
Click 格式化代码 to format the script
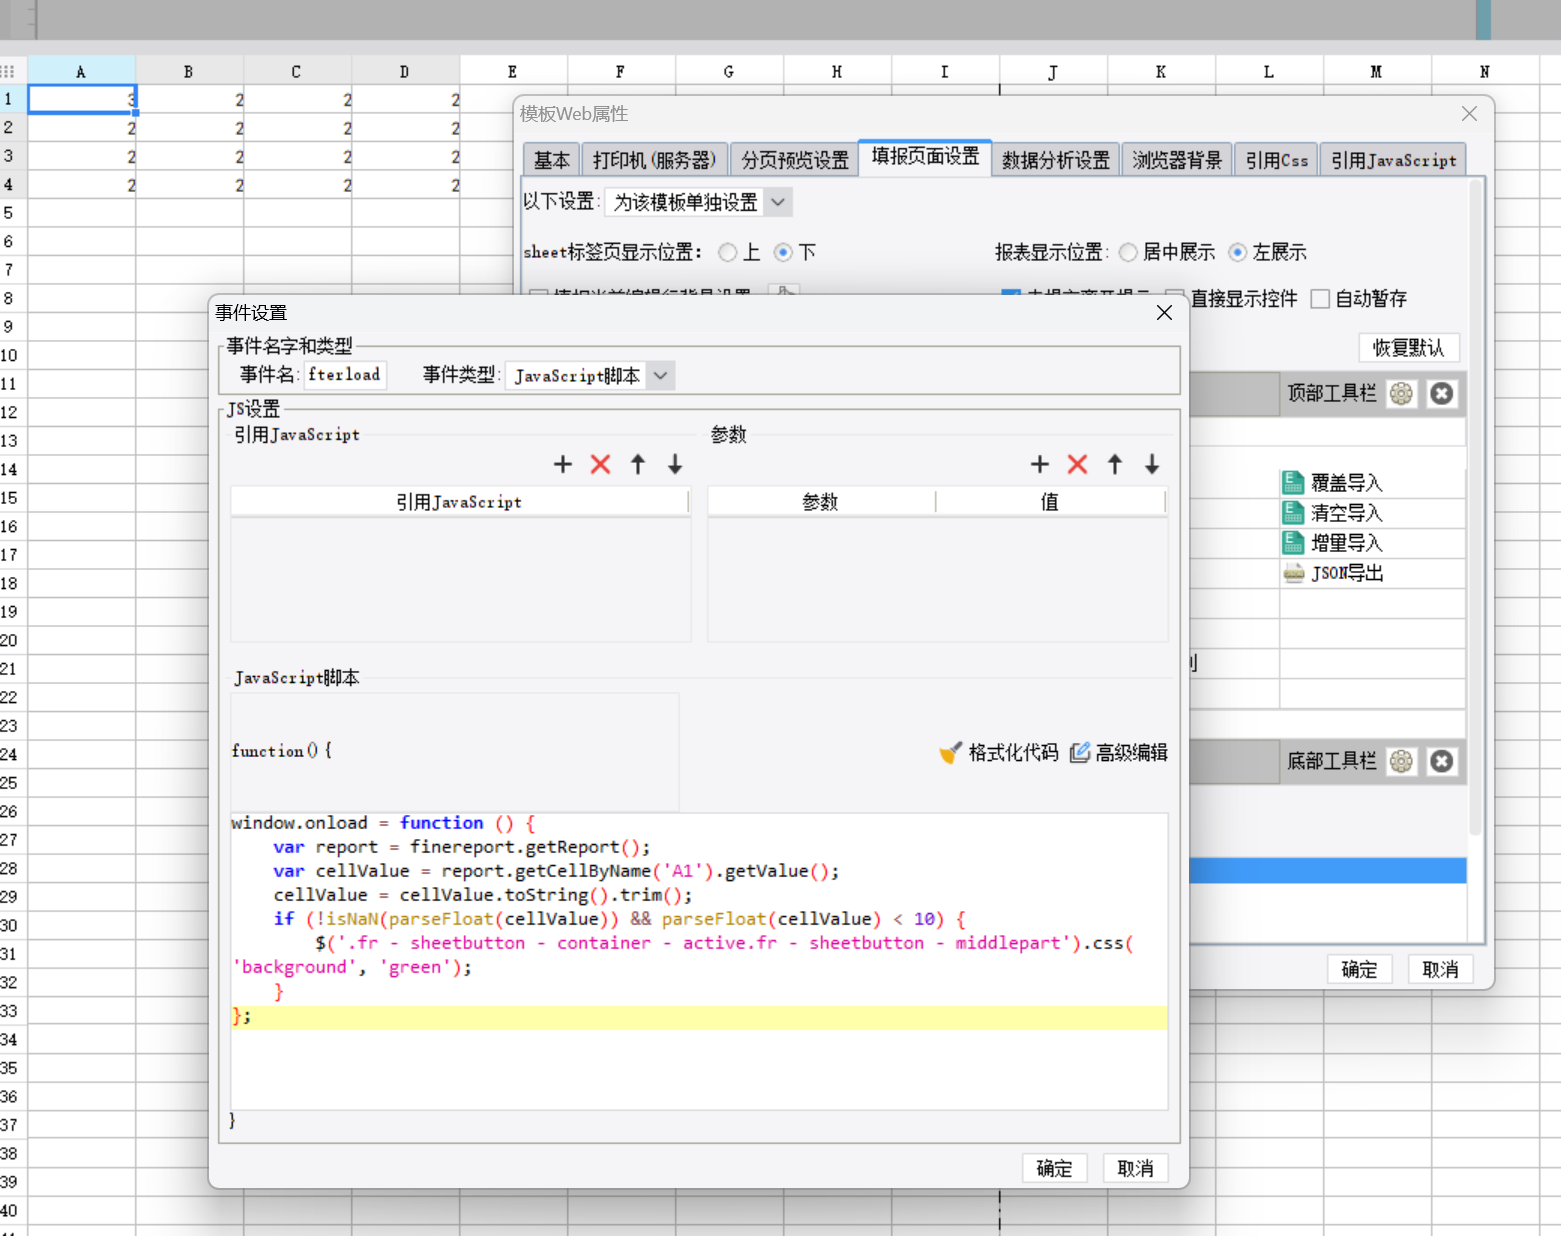point(998,752)
